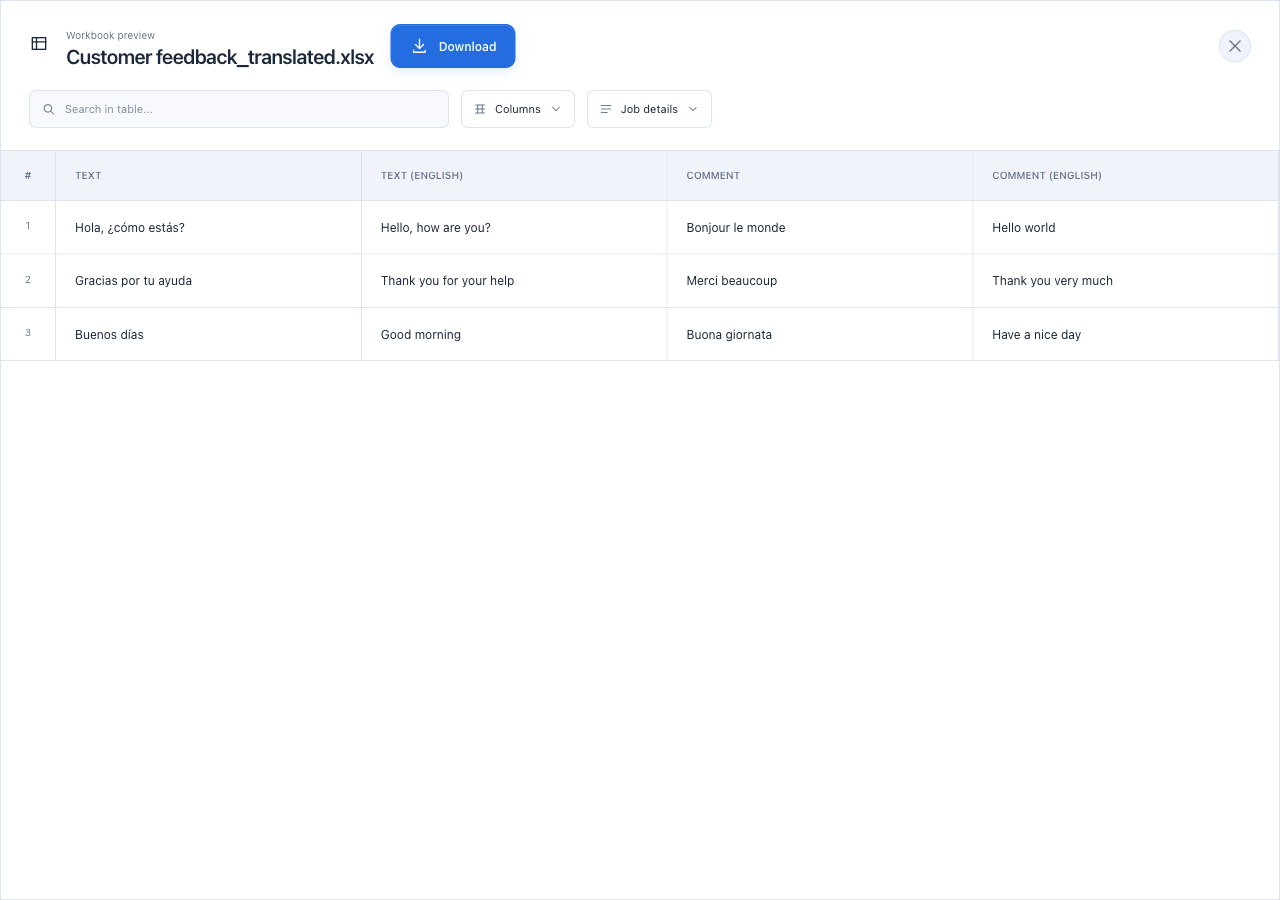Viewport: 1280px width, 900px height.
Task: Select the cell "Hello world"
Action: (x=1125, y=228)
